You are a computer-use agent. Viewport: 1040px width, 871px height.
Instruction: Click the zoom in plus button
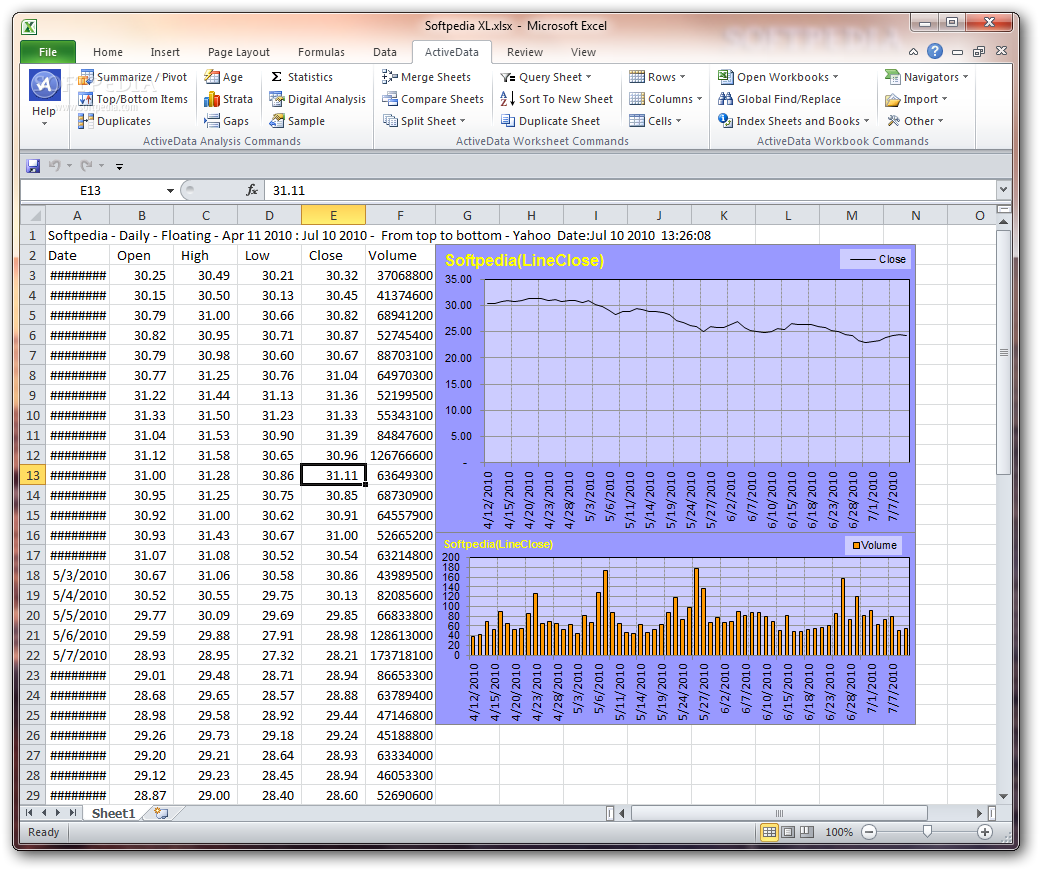pos(985,832)
